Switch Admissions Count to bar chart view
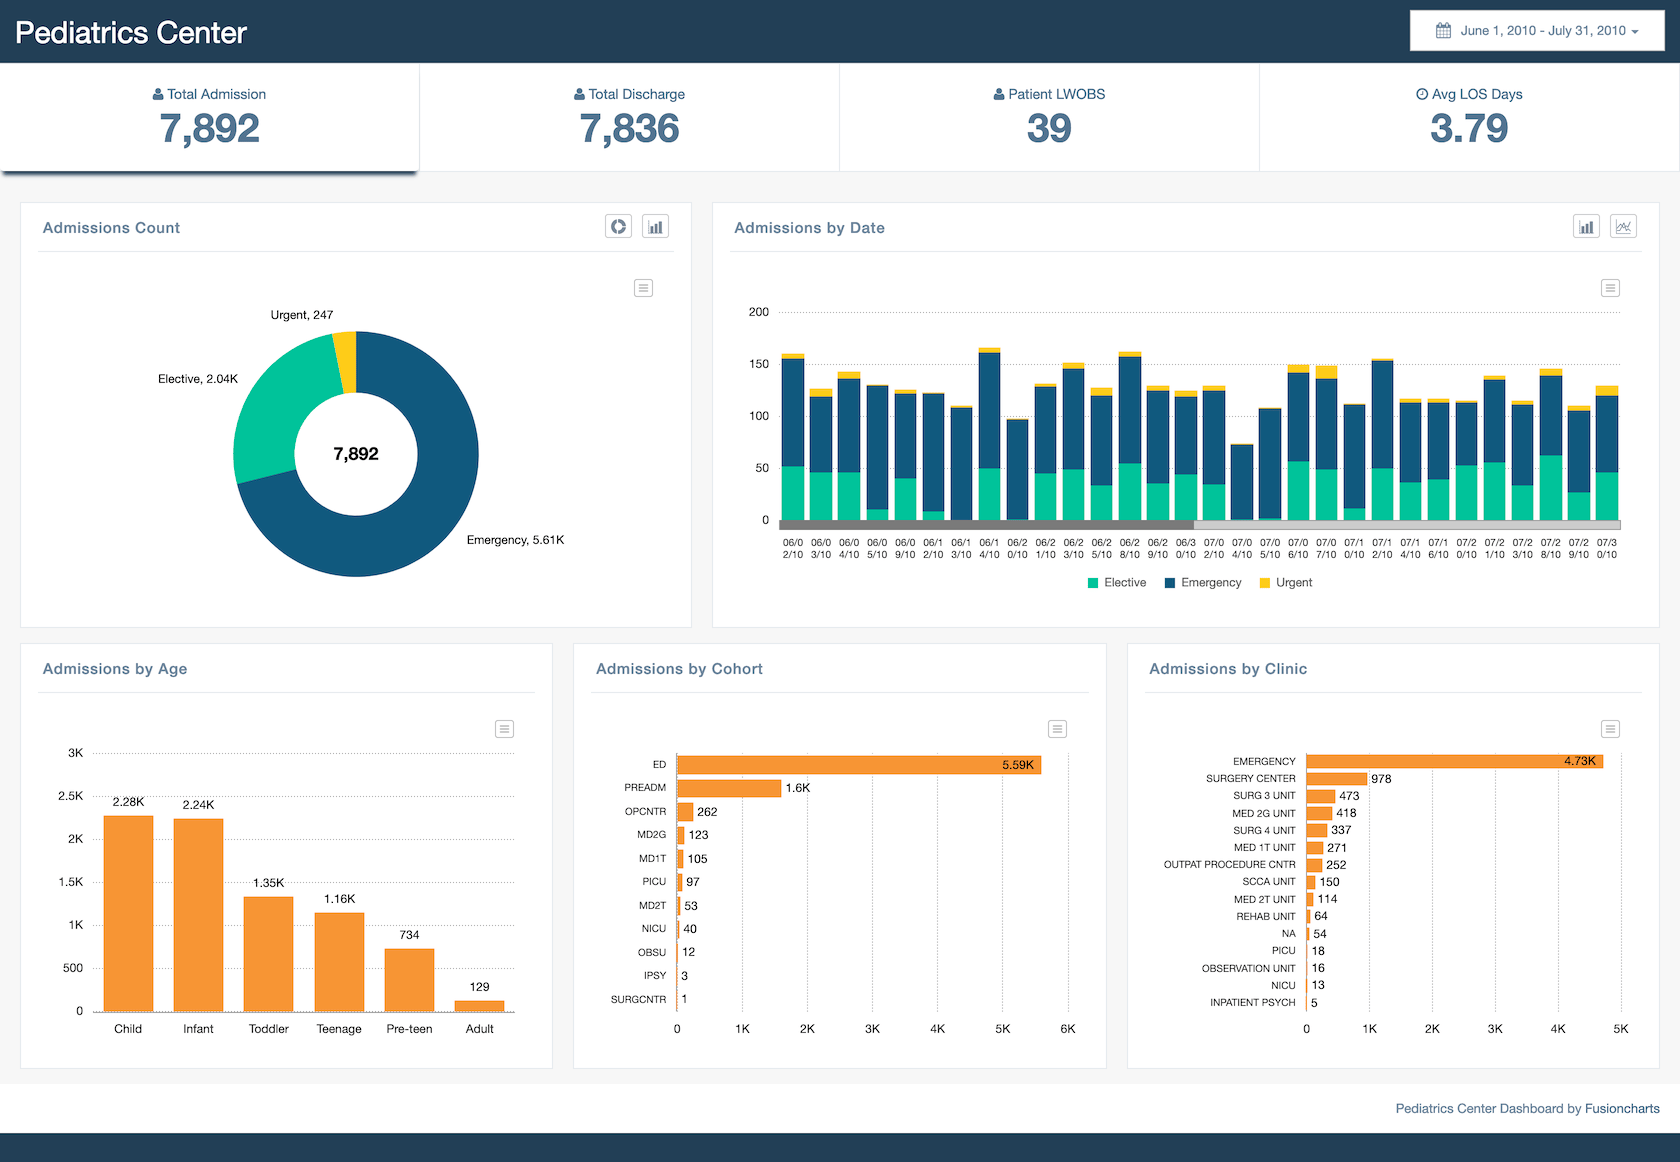 pyautogui.click(x=655, y=226)
